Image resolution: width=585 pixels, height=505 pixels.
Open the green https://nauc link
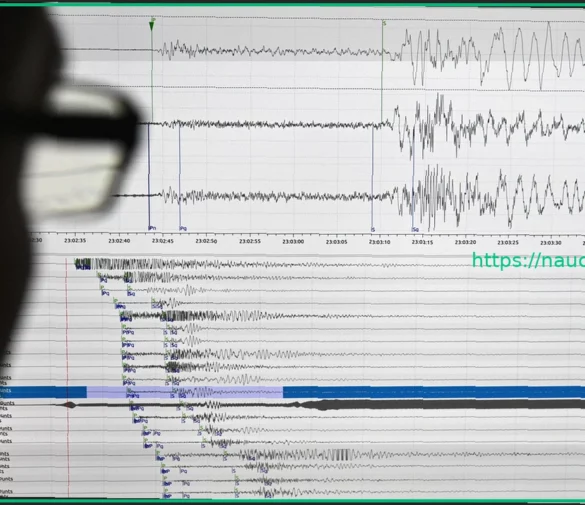pyautogui.click(x=528, y=260)
